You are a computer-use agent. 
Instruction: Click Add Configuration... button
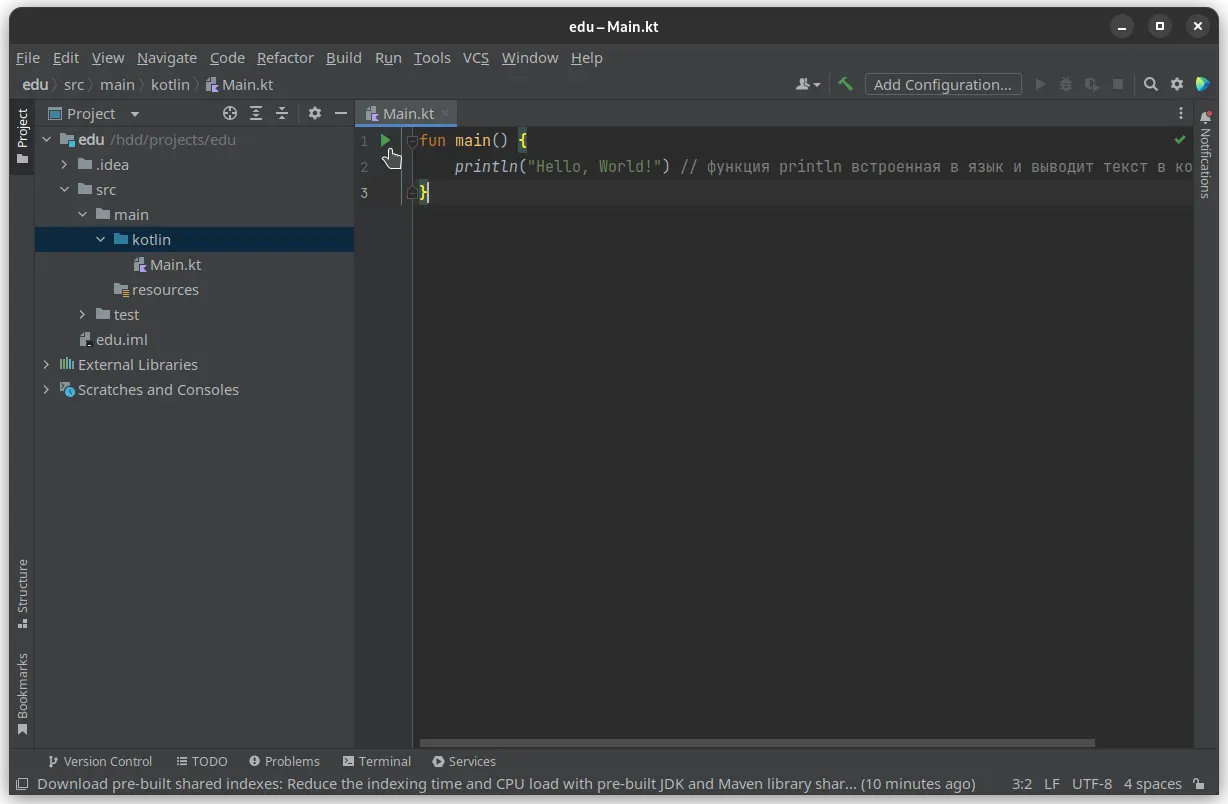tap(943, 85)
